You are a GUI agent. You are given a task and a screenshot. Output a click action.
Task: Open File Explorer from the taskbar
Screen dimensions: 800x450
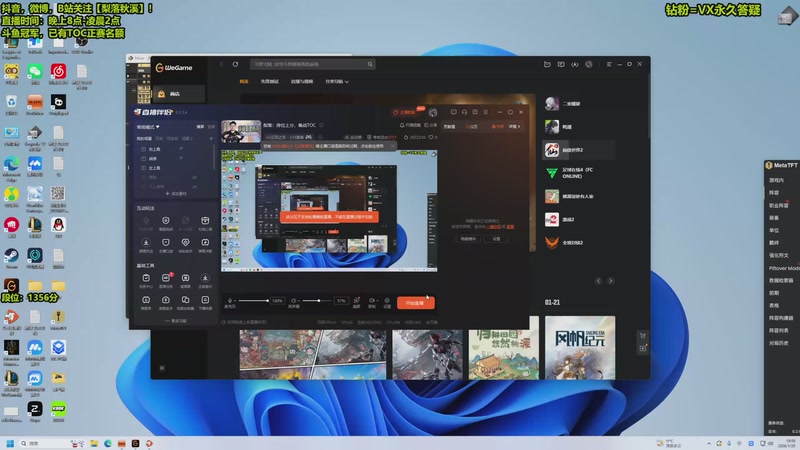click(94, 443)
